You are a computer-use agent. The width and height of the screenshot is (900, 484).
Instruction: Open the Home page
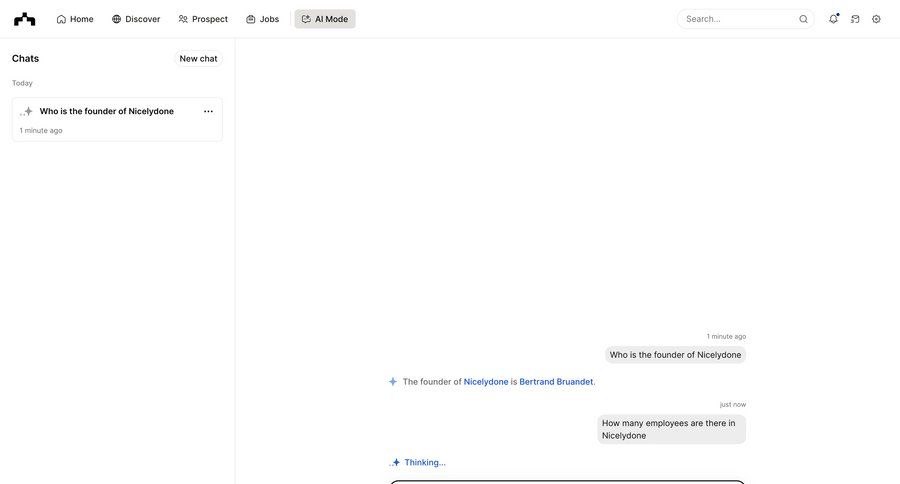coord(75,19)
